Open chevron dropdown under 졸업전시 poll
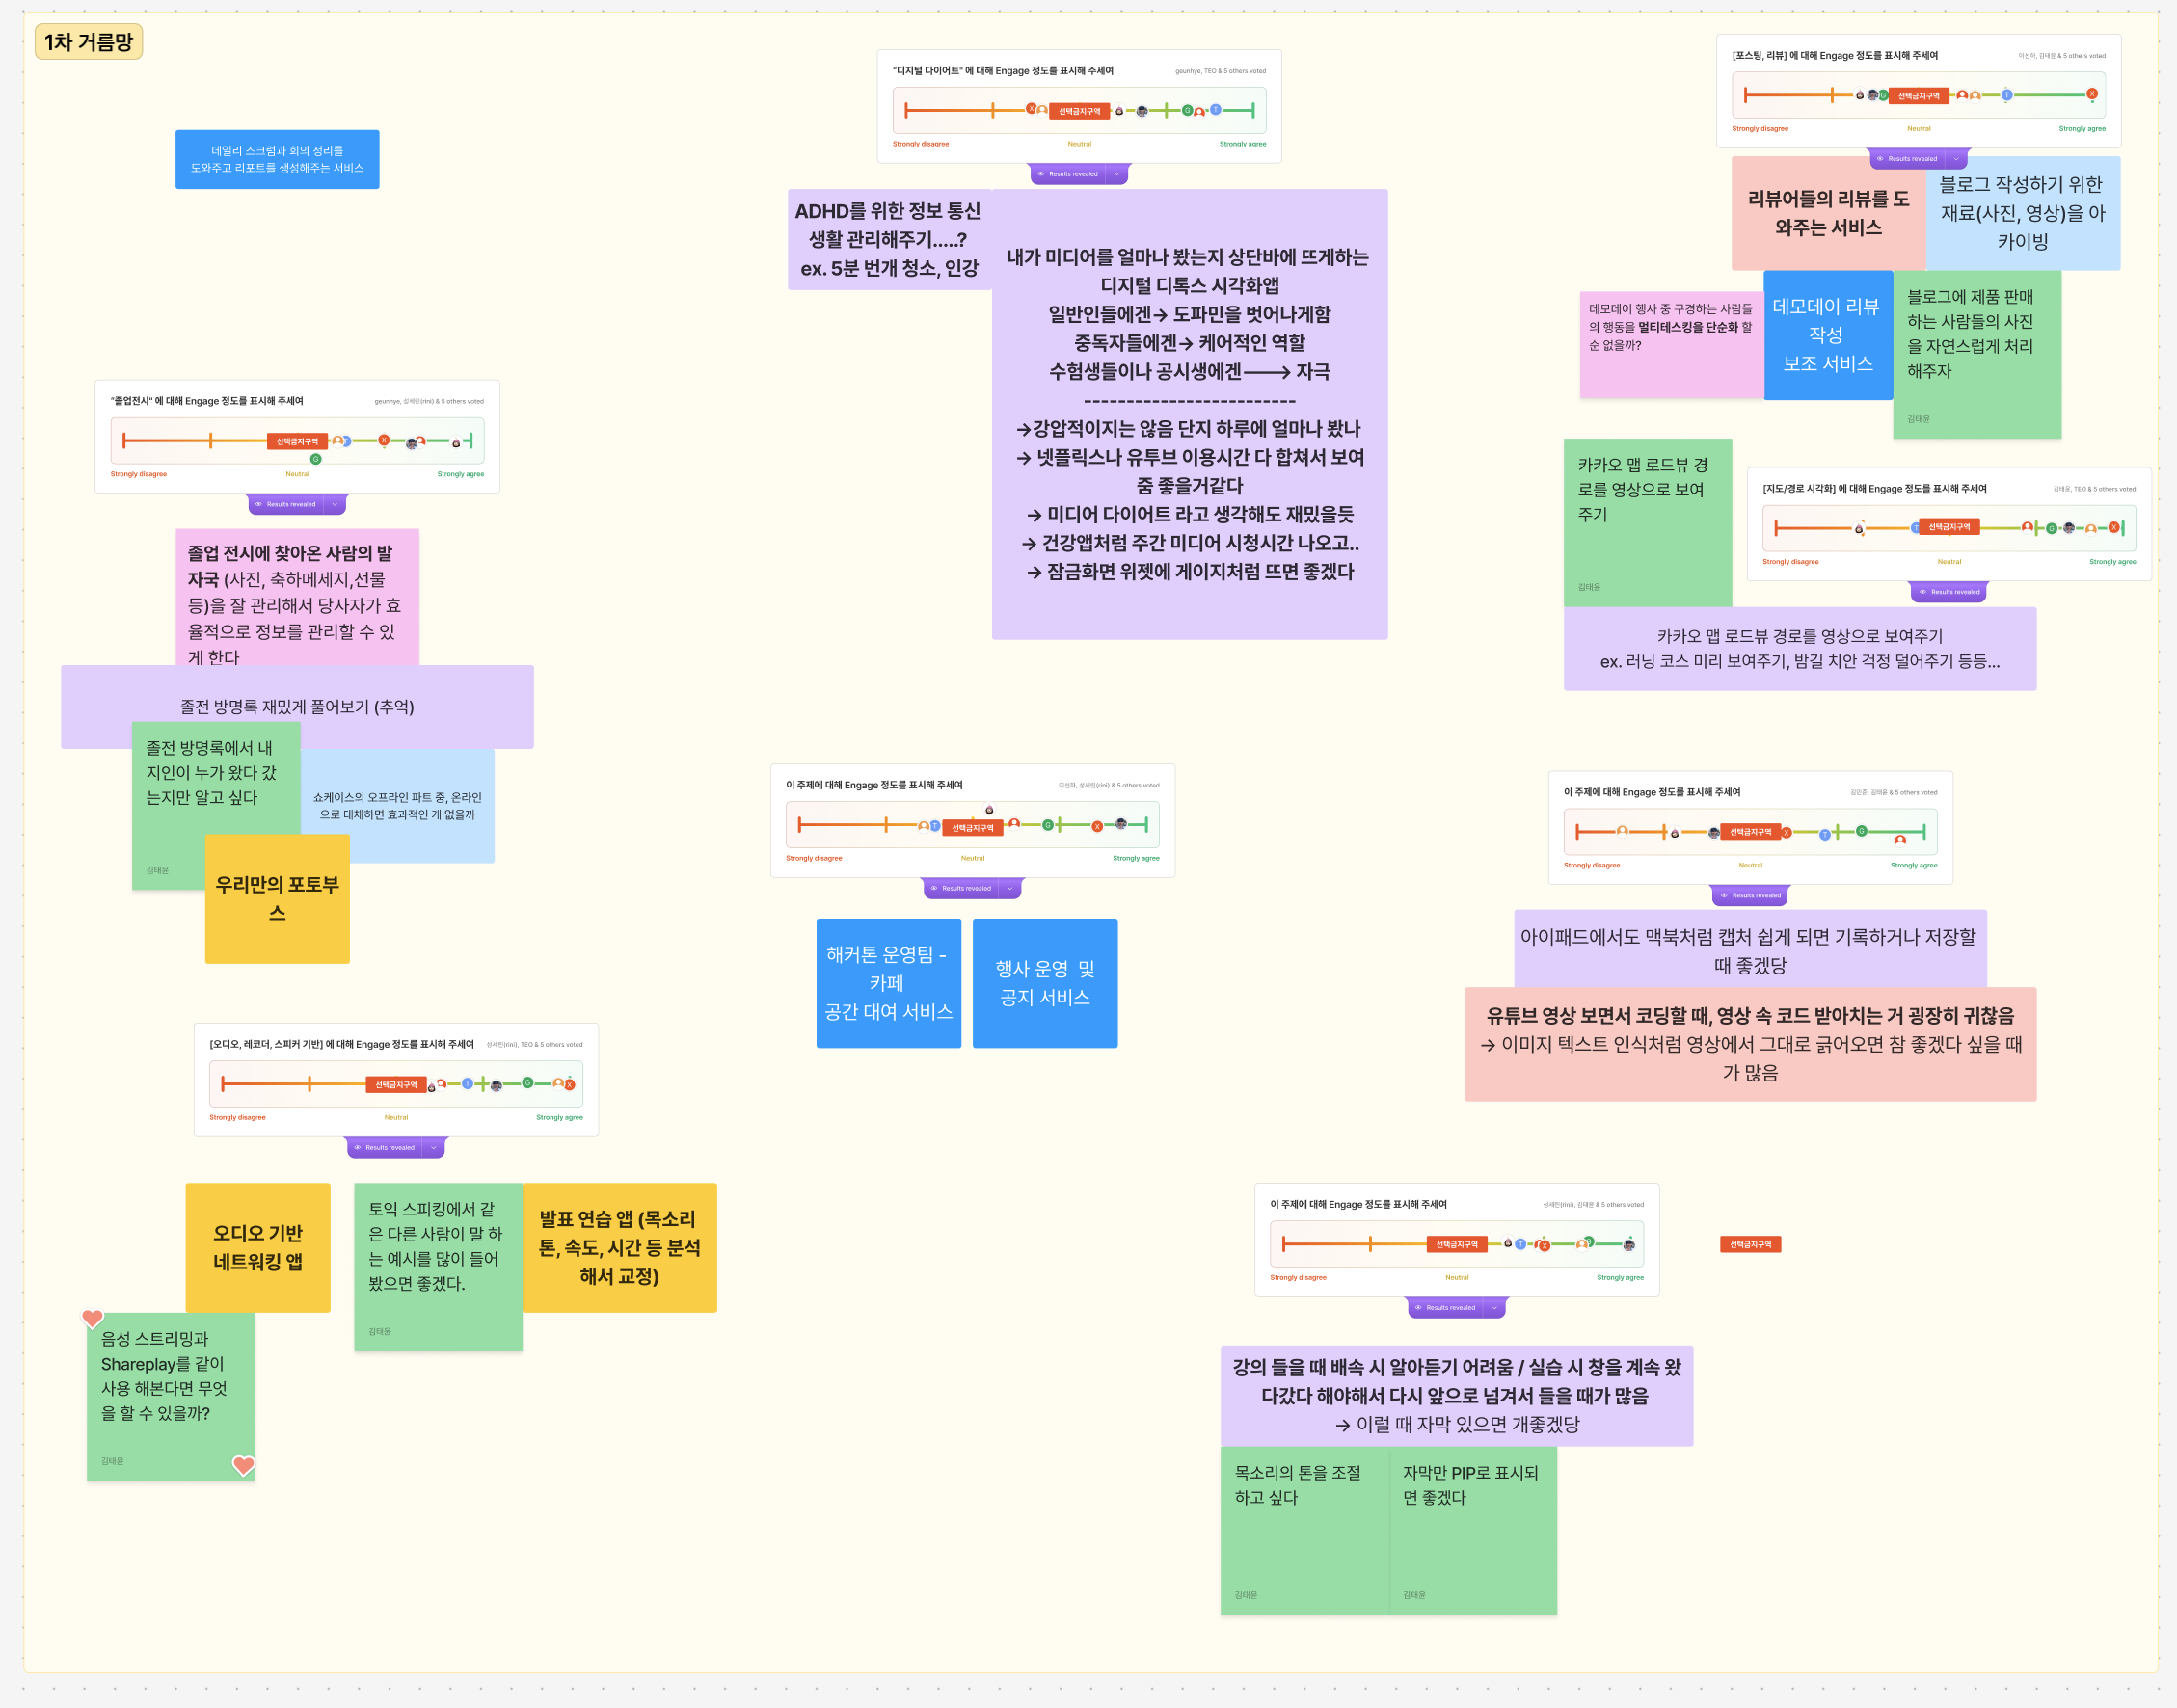 (335, 504)
